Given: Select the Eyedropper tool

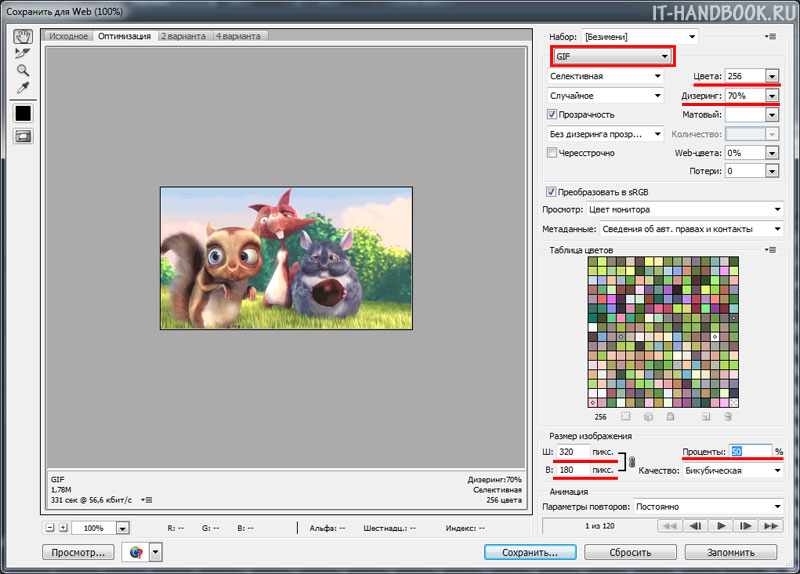Looking at the screenshot, I should pos(23,88).
